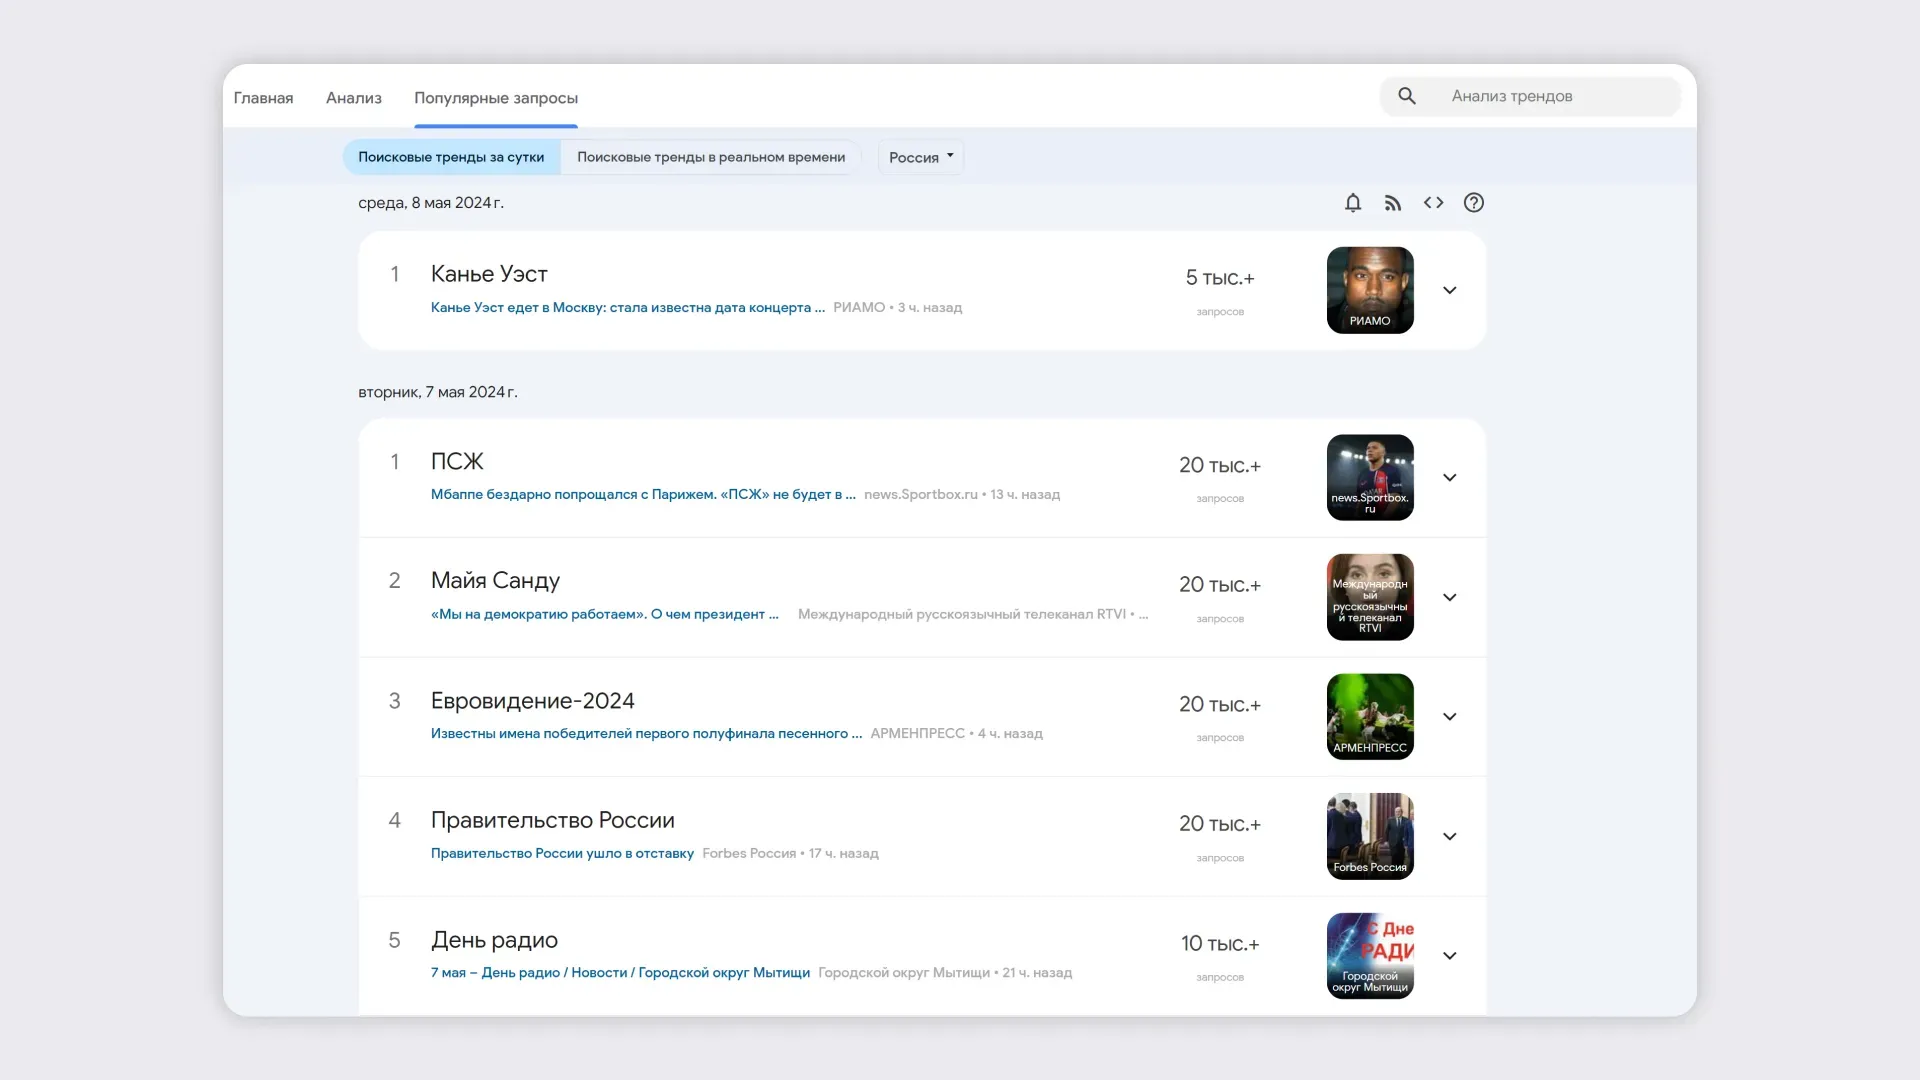Switch to Поисковые тренды в реальном времени
The height and width of the screenshot is (1080, 1920).
point(710,157)
